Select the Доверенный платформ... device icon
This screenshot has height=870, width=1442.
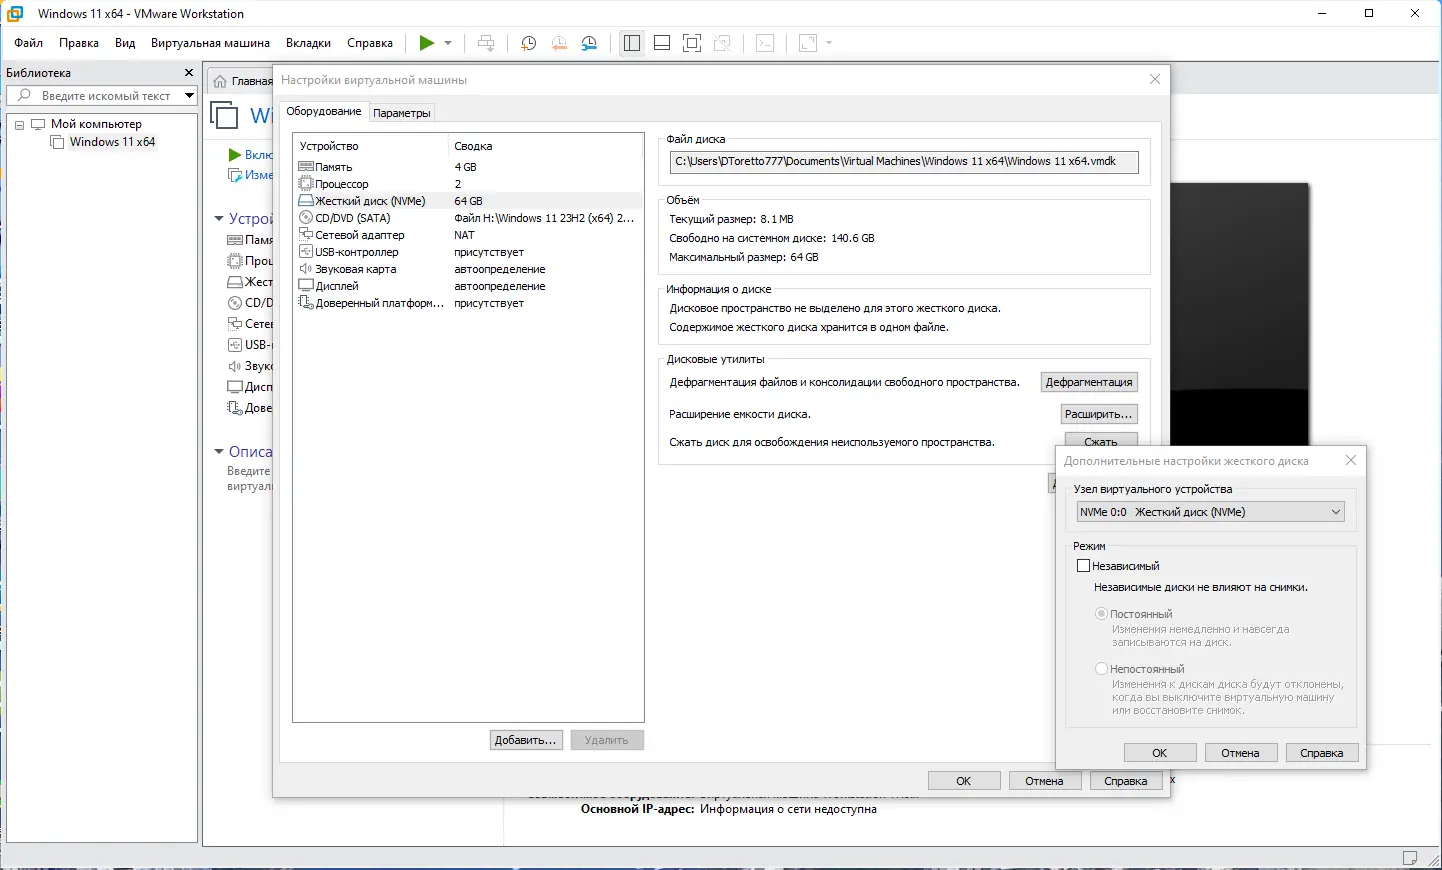pos(306,303)
